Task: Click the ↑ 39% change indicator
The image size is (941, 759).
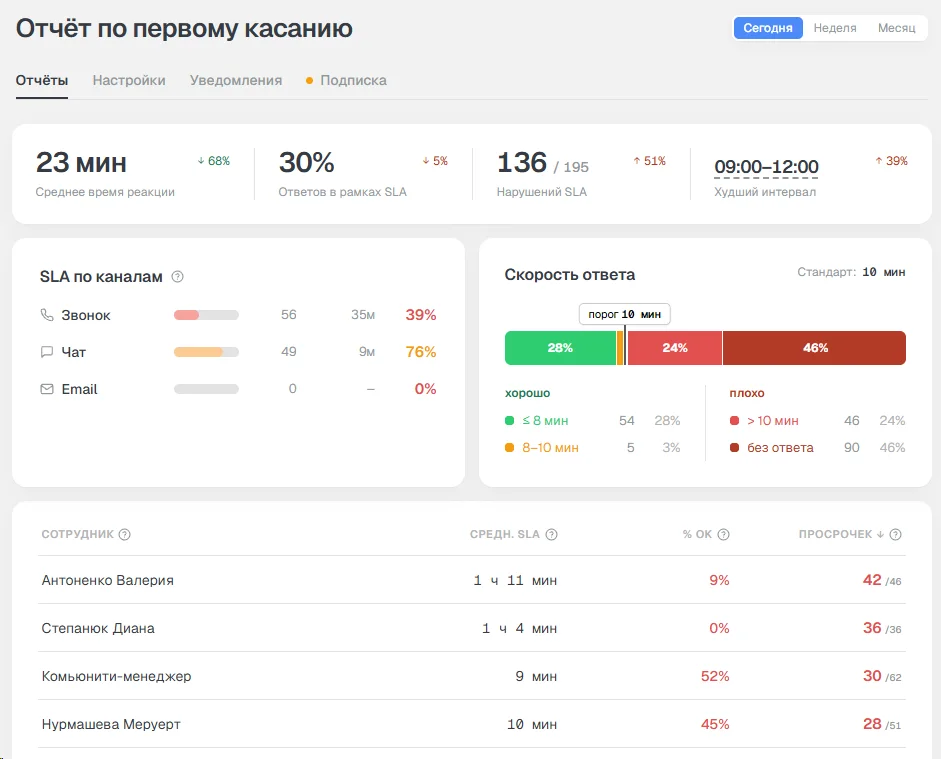Action: pyautogui.click(x=891, y=161)
